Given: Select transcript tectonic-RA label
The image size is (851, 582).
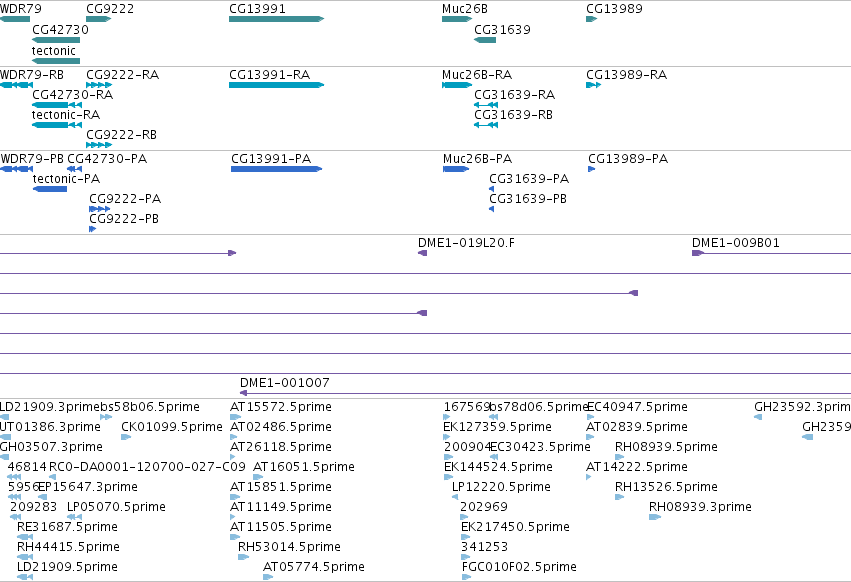Looking at the screenshot, I should 66,115.
